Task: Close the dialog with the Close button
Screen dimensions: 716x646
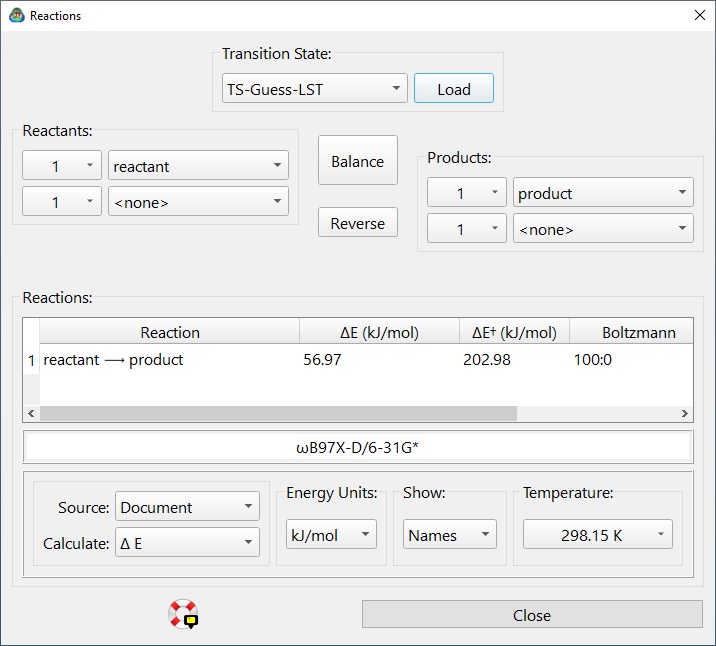Action: tap(532, 614)
